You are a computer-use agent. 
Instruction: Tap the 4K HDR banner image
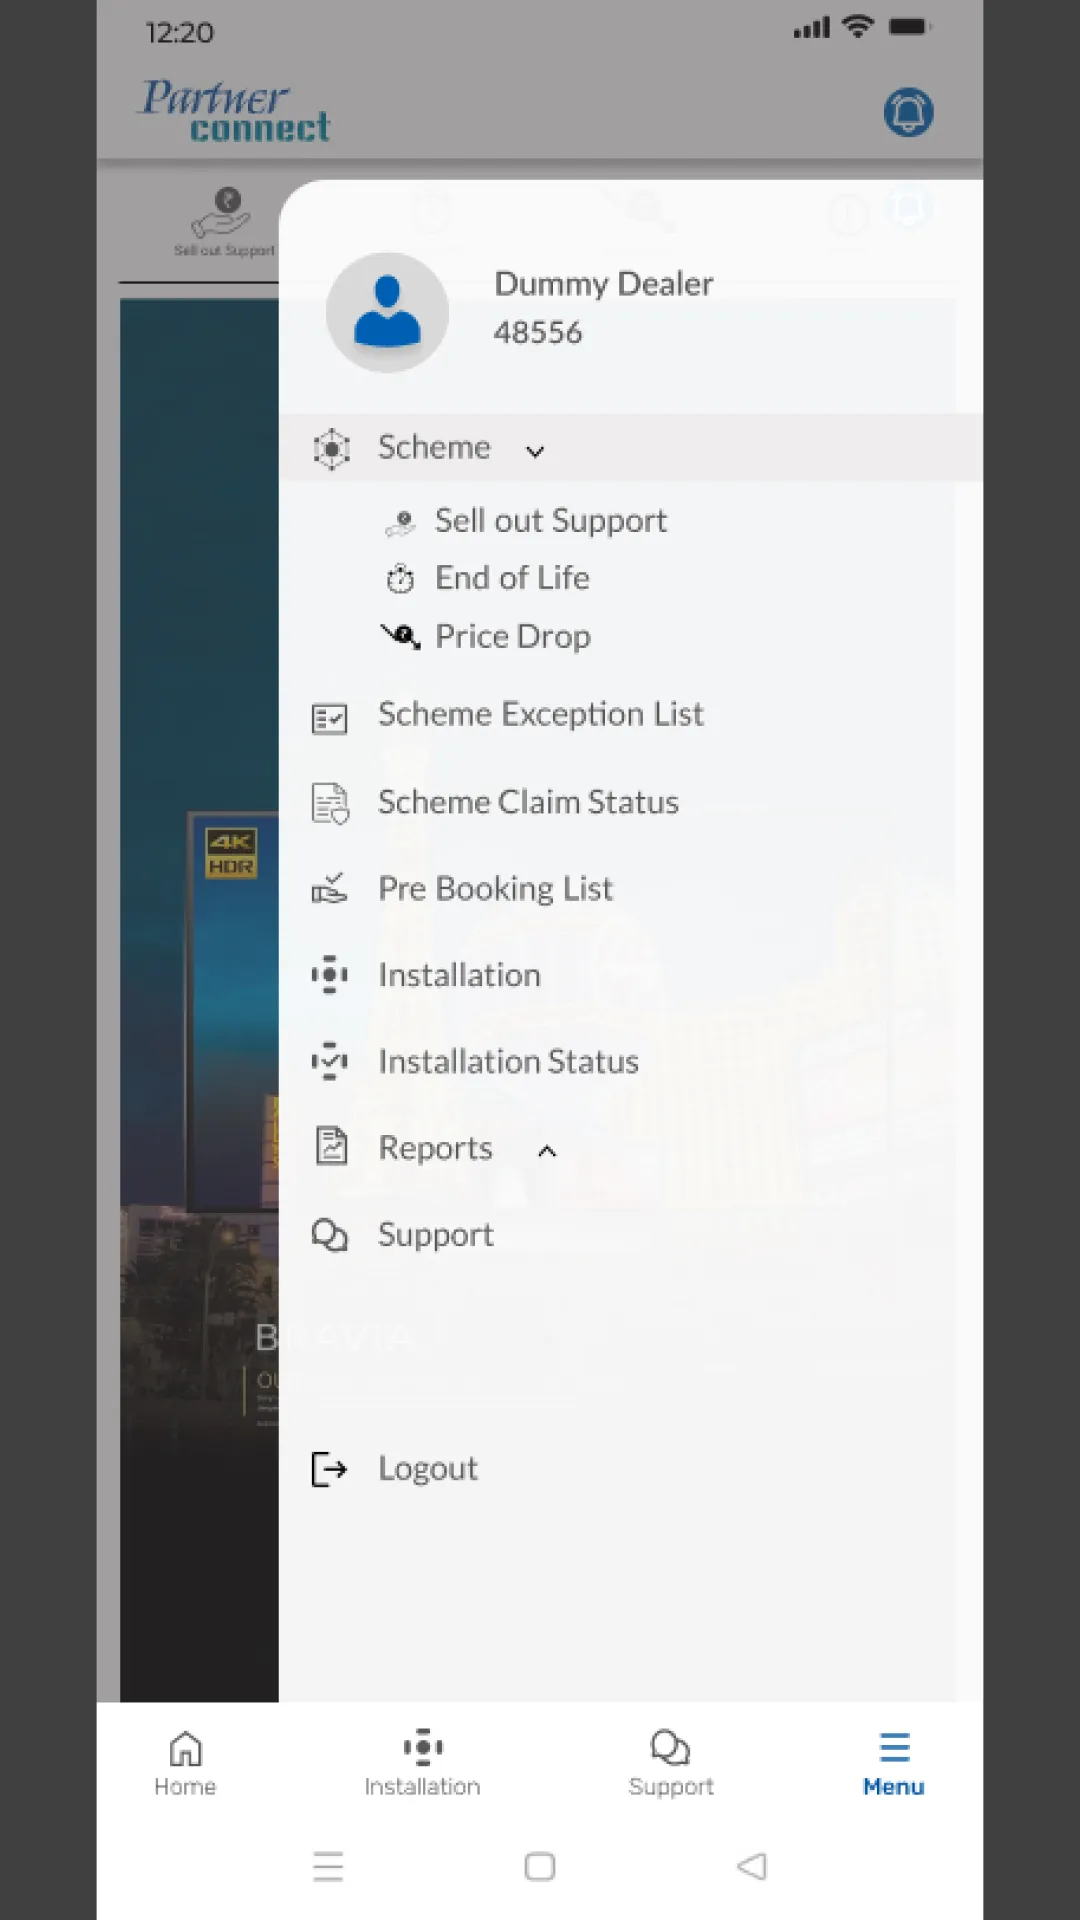232,853
